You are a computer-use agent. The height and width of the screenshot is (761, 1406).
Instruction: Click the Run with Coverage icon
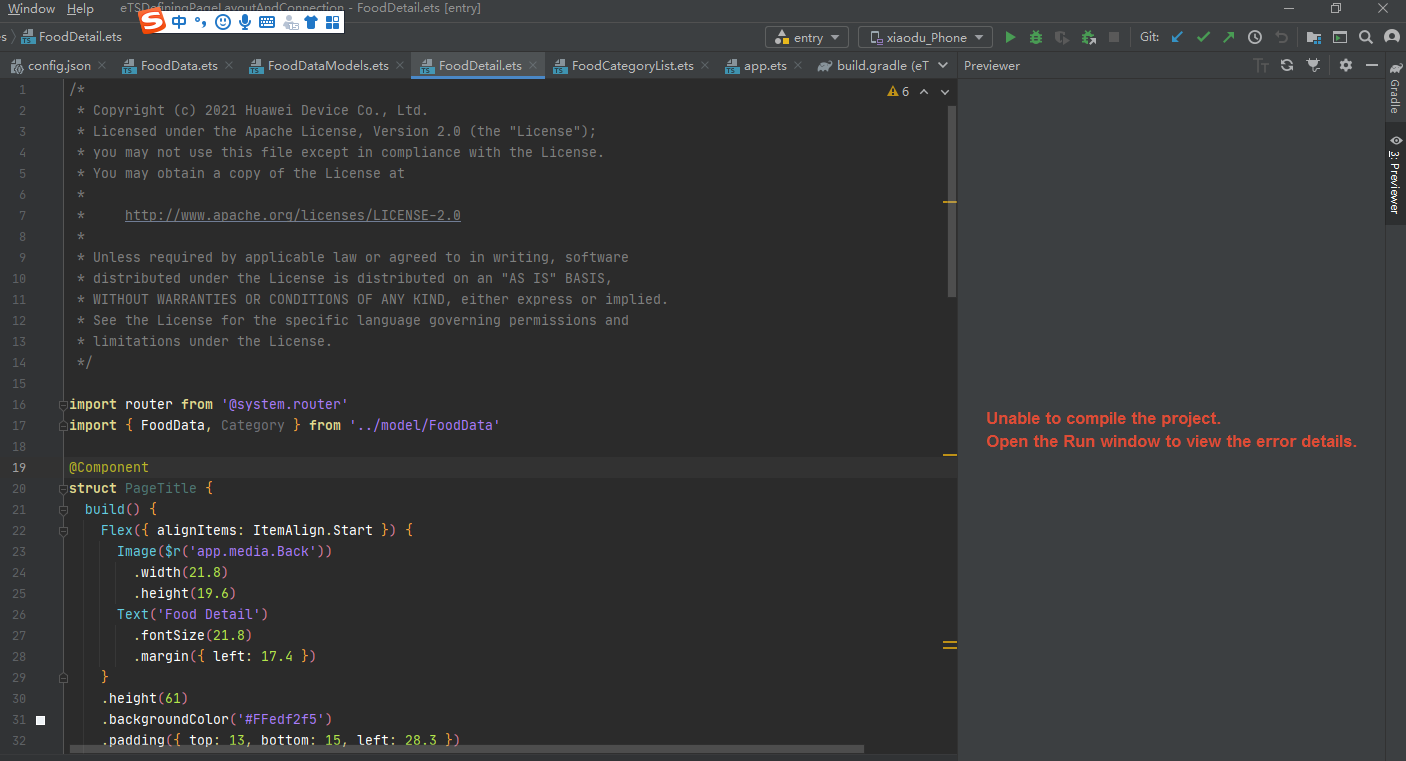pyautogui.click(x=1062, y=37)
